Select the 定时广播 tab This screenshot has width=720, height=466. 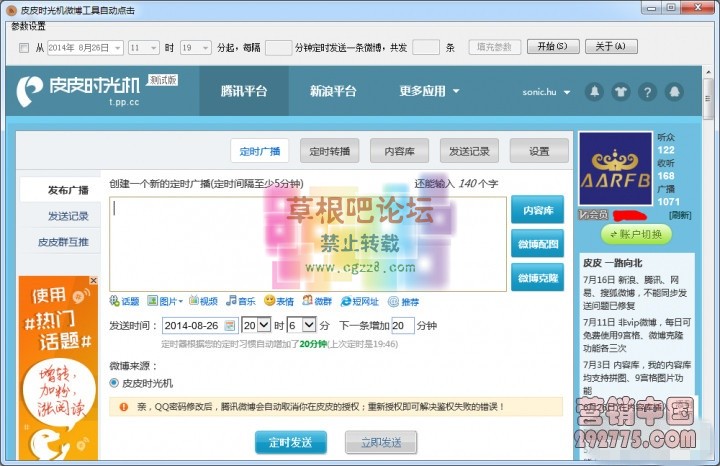point(260,151)
